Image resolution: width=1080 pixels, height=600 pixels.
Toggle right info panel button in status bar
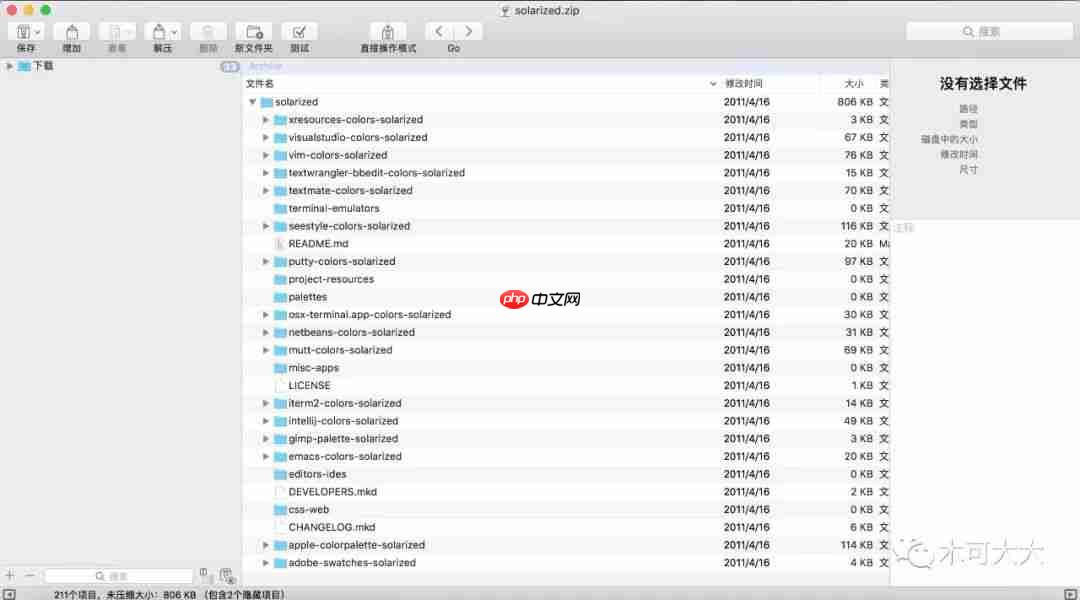pyautogui.click(x=1070, y=594)
